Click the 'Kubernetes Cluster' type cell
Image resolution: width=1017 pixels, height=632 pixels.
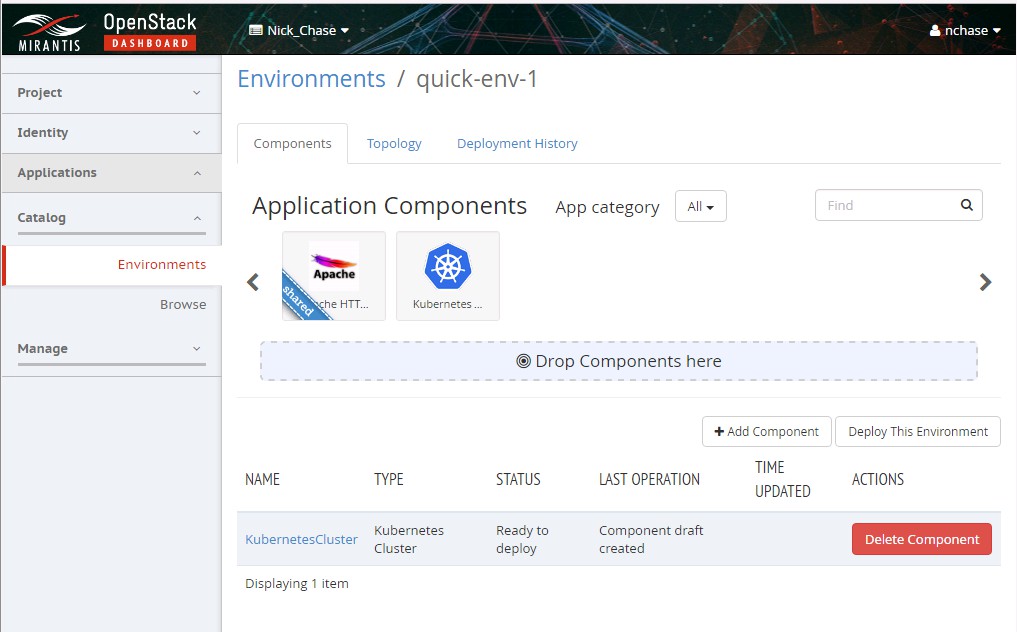pos(409,539)
